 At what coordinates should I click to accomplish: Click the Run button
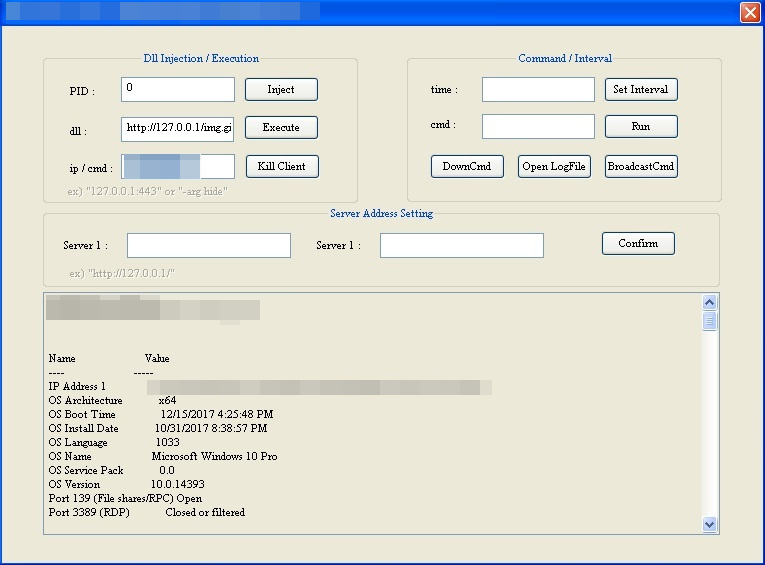pos(641,127)
